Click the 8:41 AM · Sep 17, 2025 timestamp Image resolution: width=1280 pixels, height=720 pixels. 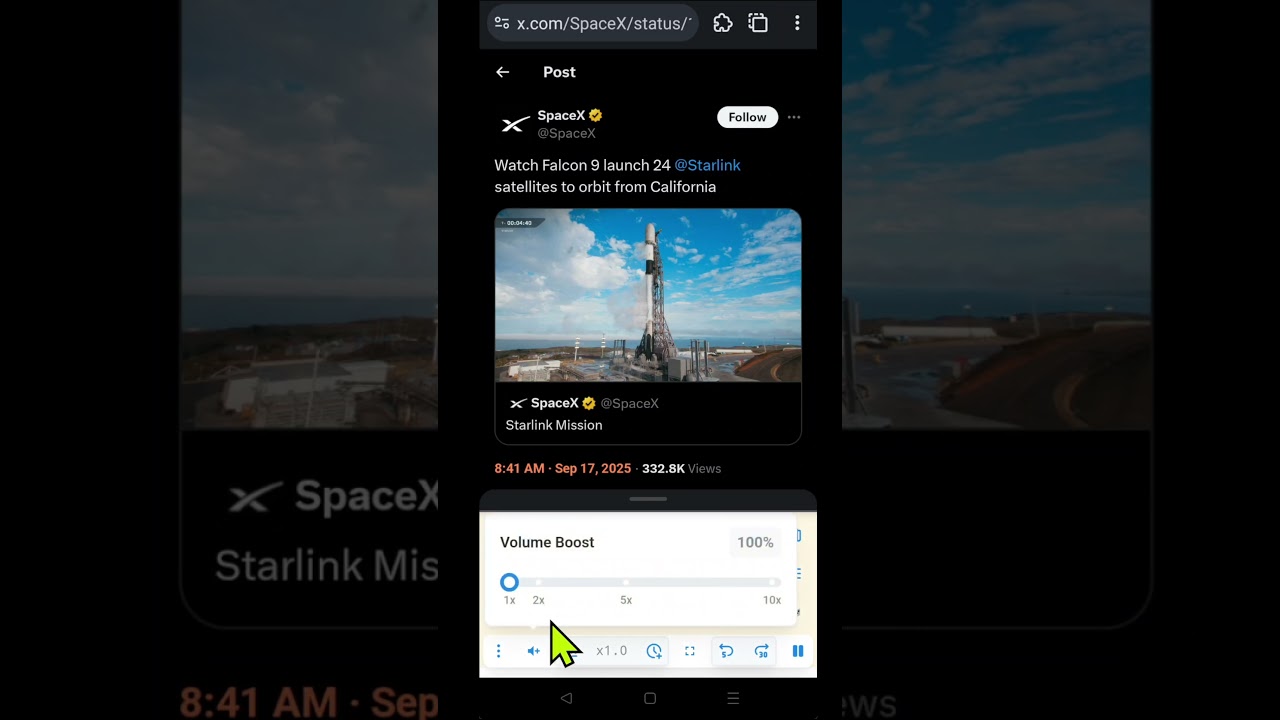tap(563, 468)
